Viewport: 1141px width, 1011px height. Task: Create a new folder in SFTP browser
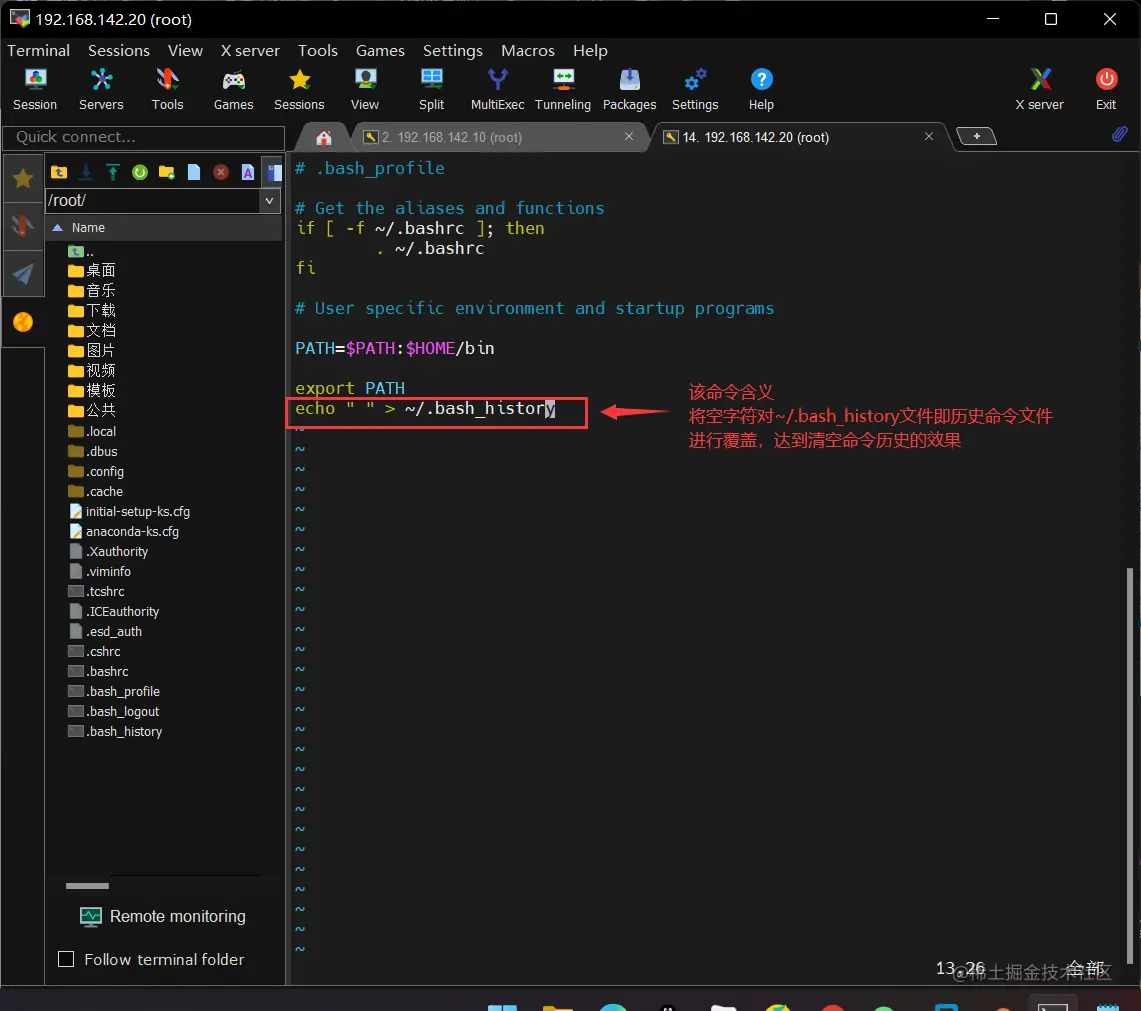[167, 172]
